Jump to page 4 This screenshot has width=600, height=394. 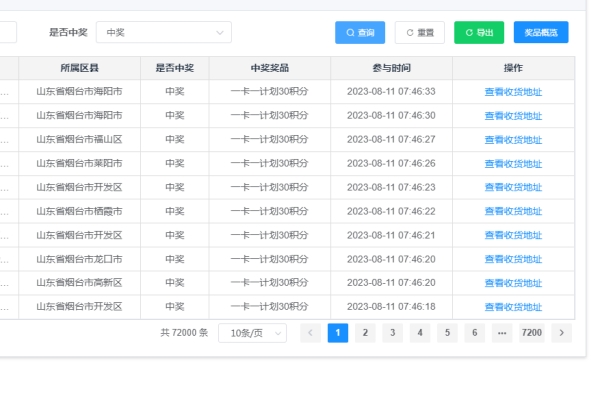(x=420, y=333)
